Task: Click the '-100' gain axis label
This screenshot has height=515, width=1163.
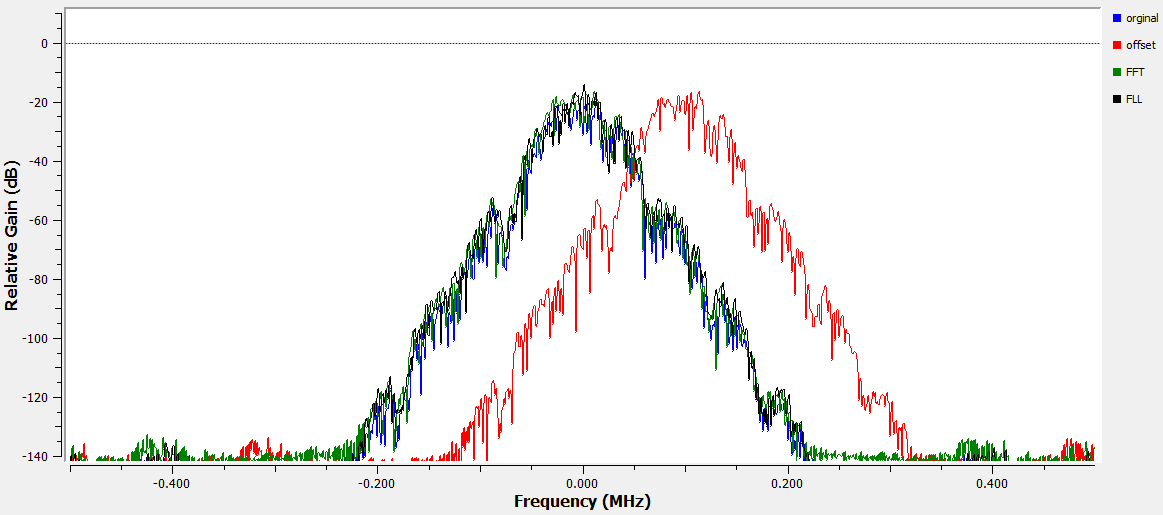Action: 36,338
